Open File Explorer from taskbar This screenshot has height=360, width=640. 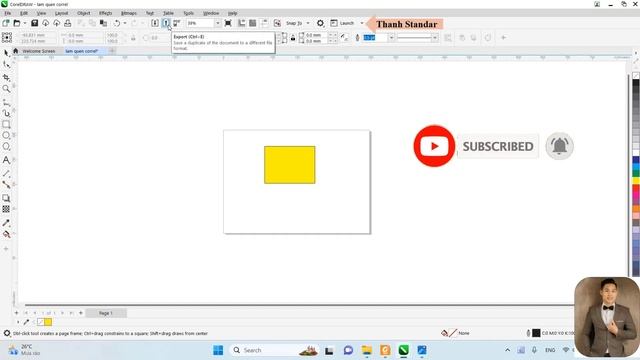pyautogui.click(x=367, y=350)
